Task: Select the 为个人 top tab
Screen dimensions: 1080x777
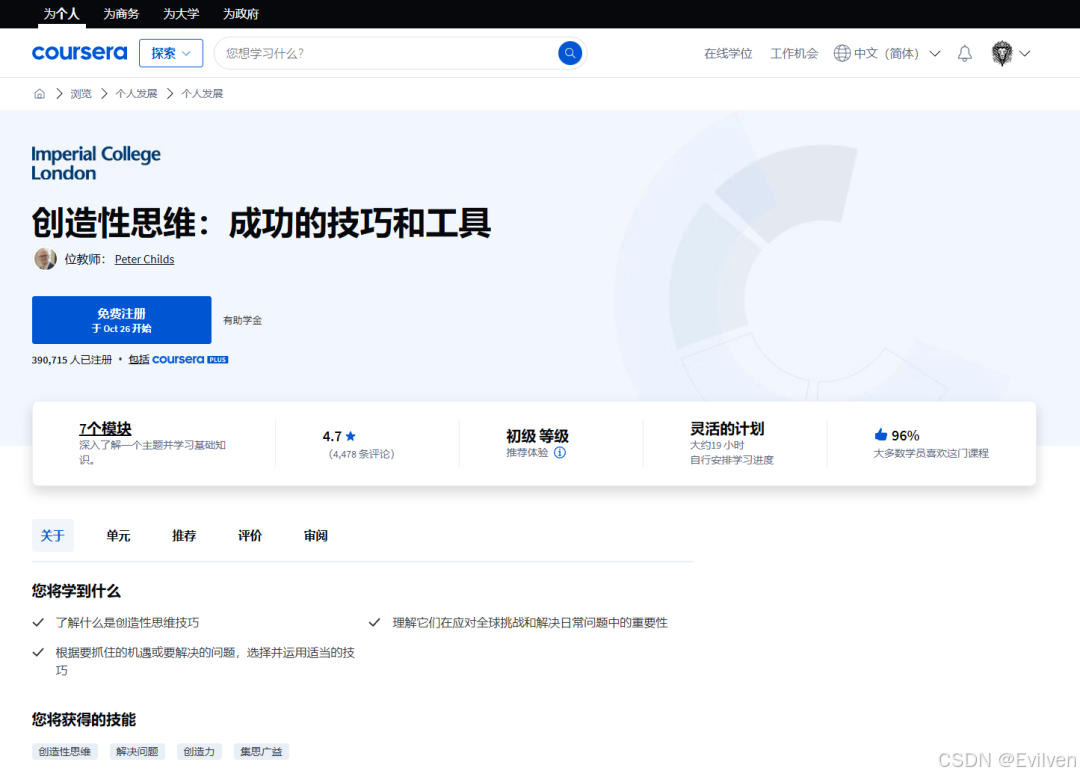Action: tap(61, 14)
